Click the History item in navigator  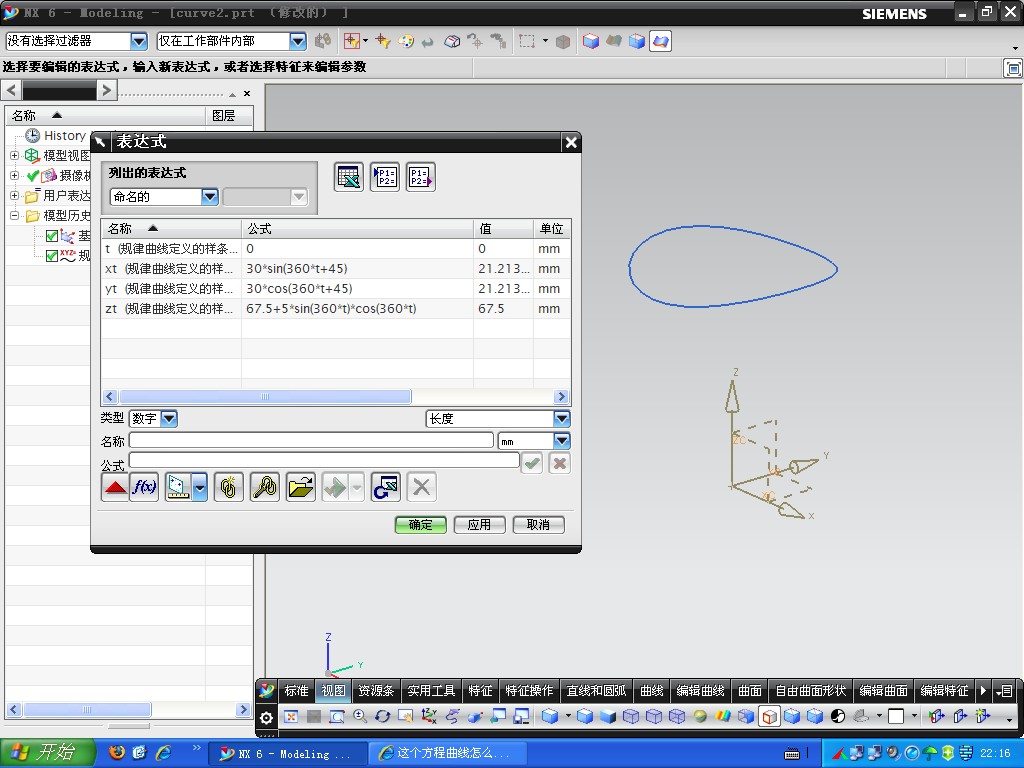[65, 136]
